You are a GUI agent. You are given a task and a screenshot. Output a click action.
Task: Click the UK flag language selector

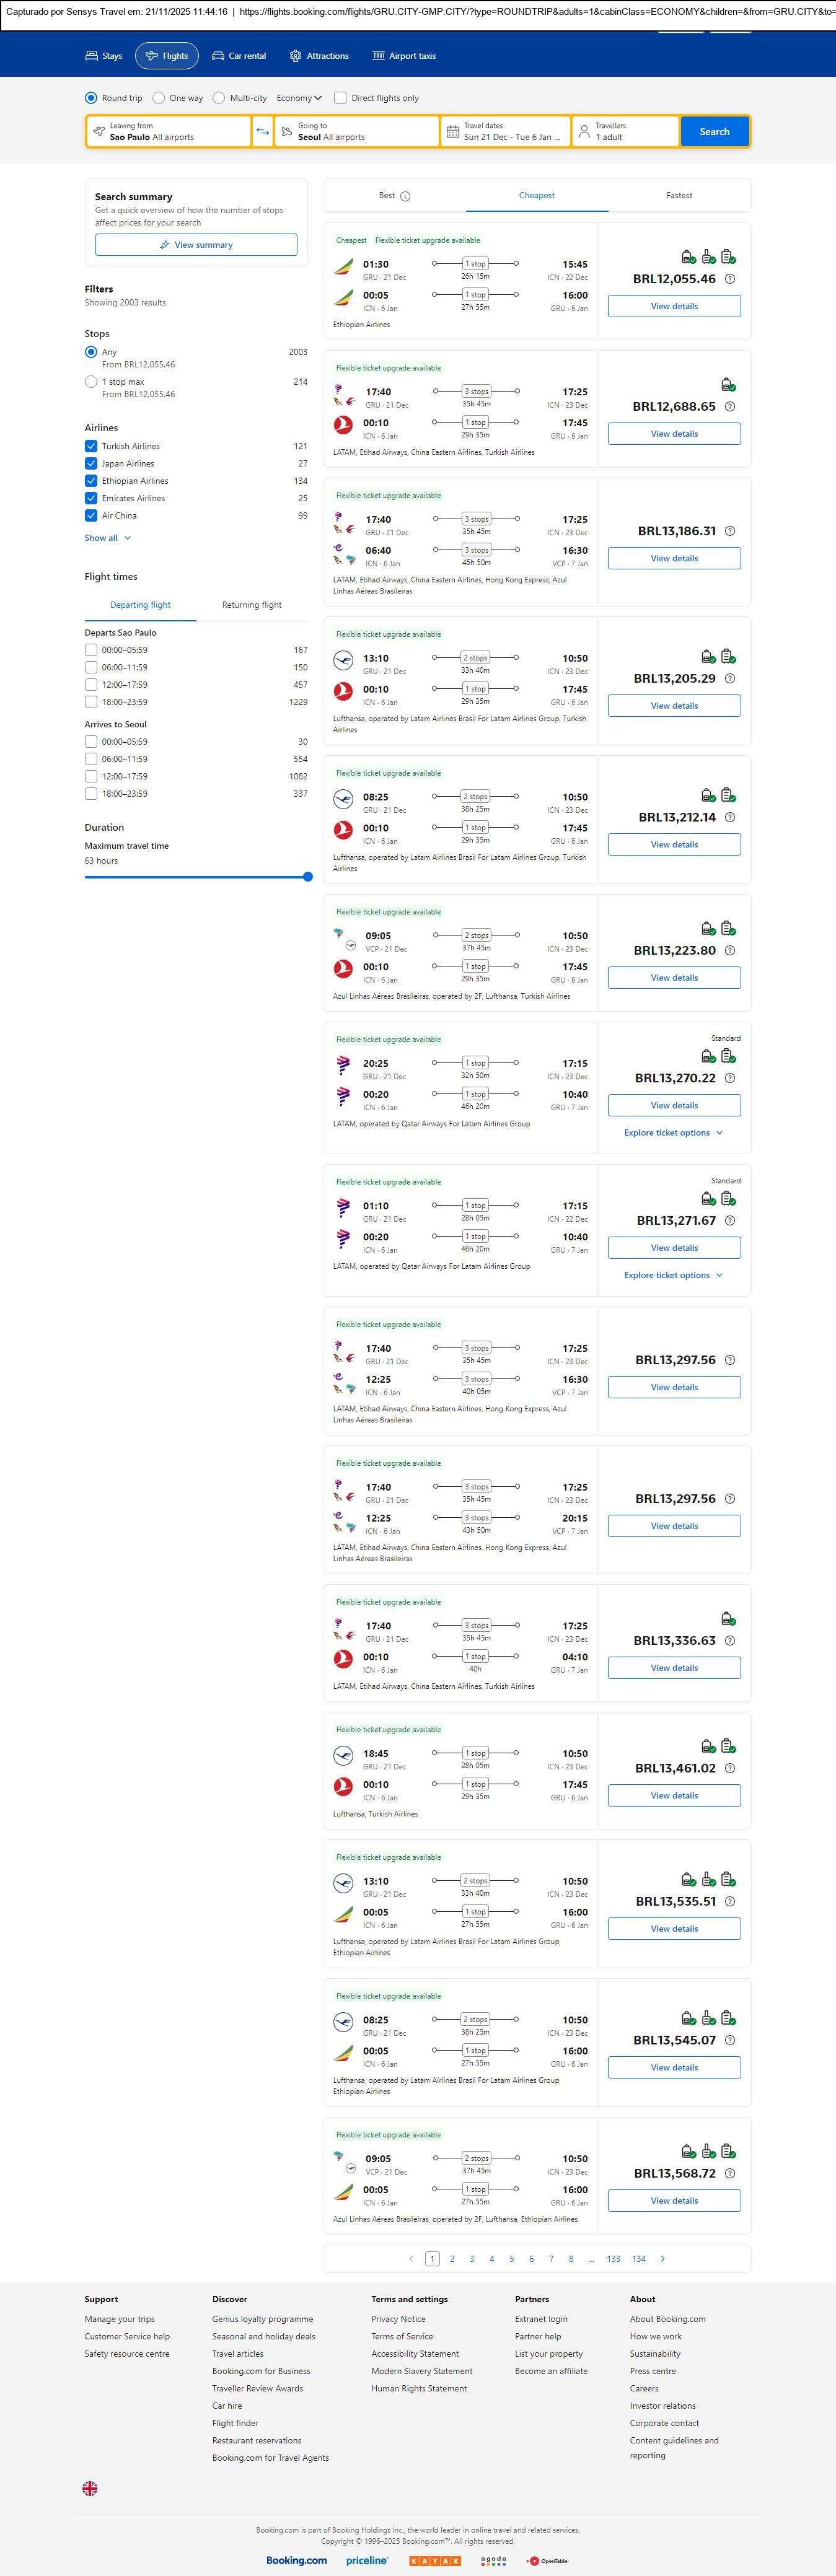point(90,2488)
